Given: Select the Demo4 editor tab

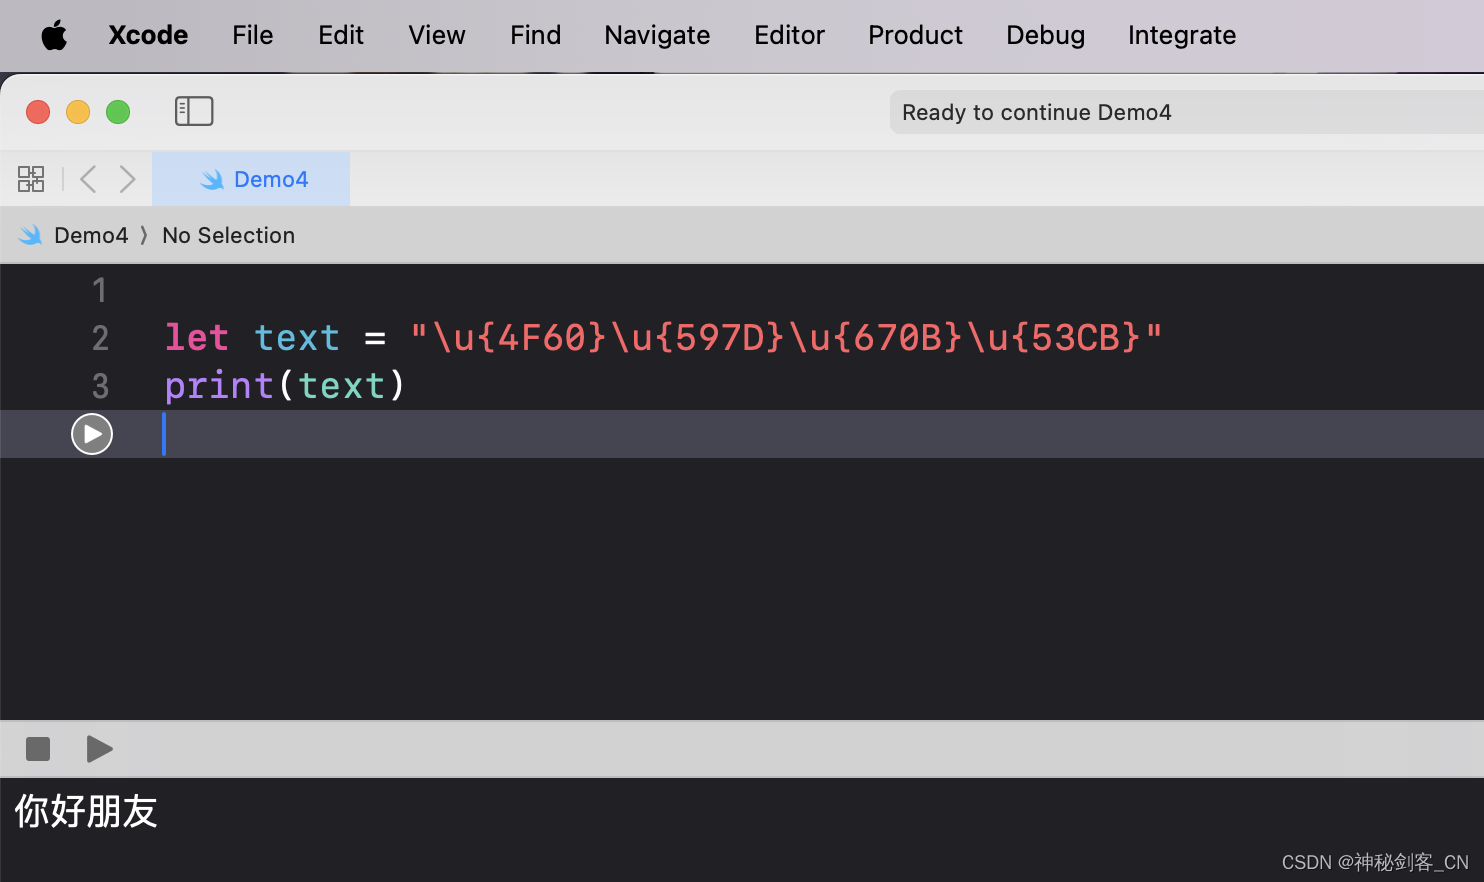Looking at the screenshot, I should click(251, 179).
